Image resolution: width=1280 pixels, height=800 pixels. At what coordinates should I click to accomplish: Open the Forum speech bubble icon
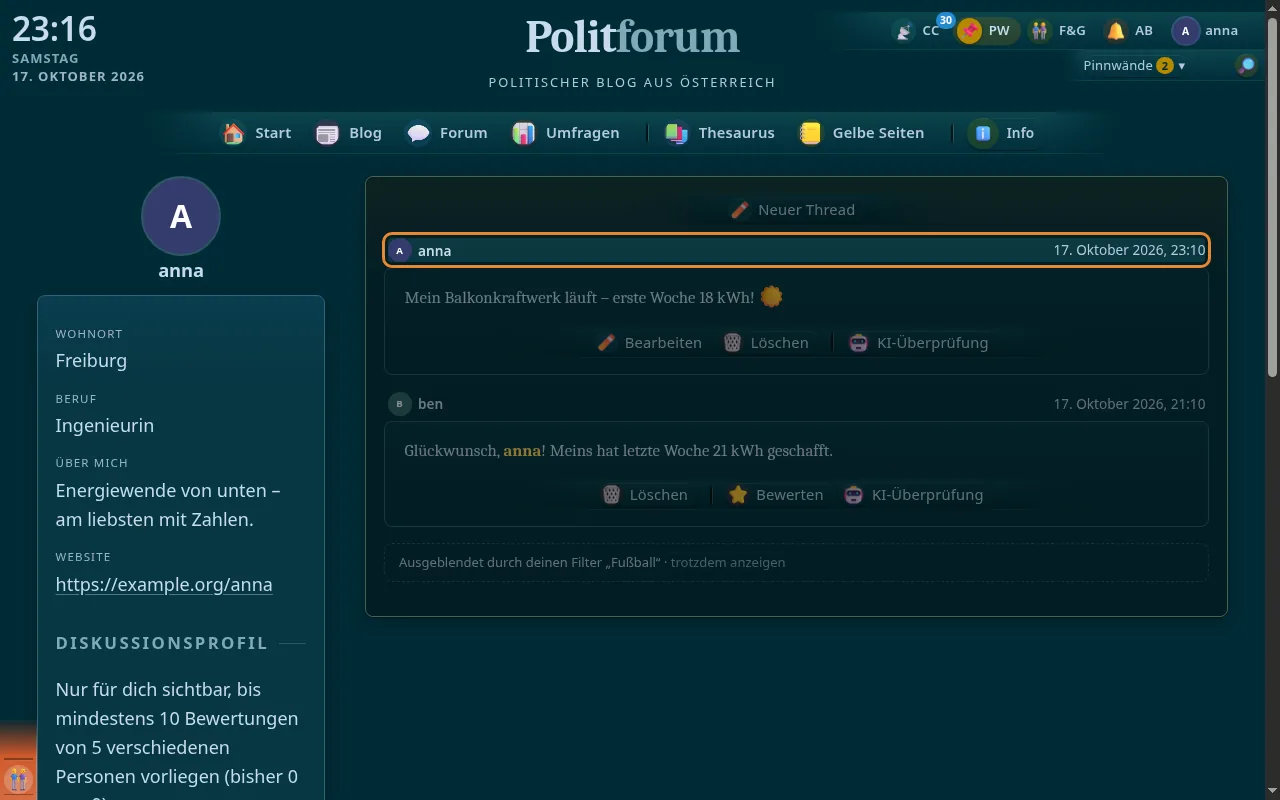tap(418, 133)
